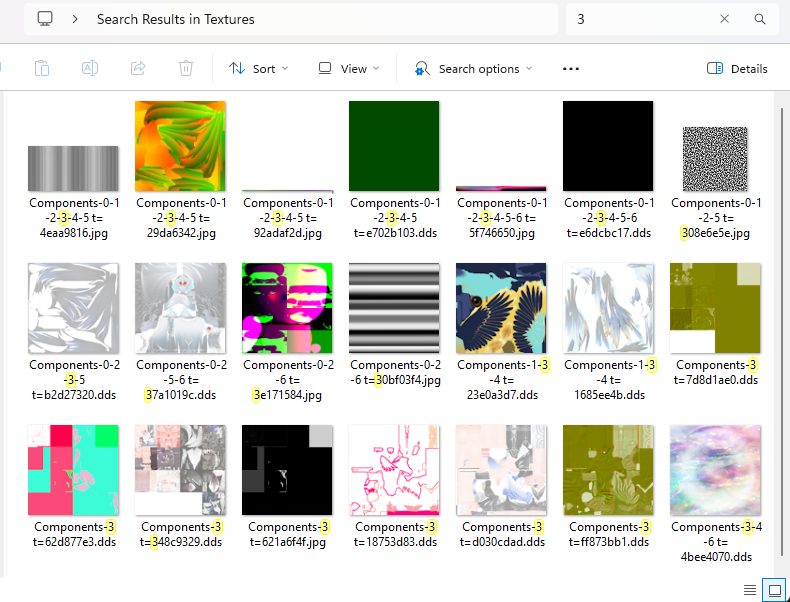Select black-white stripes thumbnail 30bf03f4.jpg
Viewport: 790px width, 602px height.
[x=394, y=308]
